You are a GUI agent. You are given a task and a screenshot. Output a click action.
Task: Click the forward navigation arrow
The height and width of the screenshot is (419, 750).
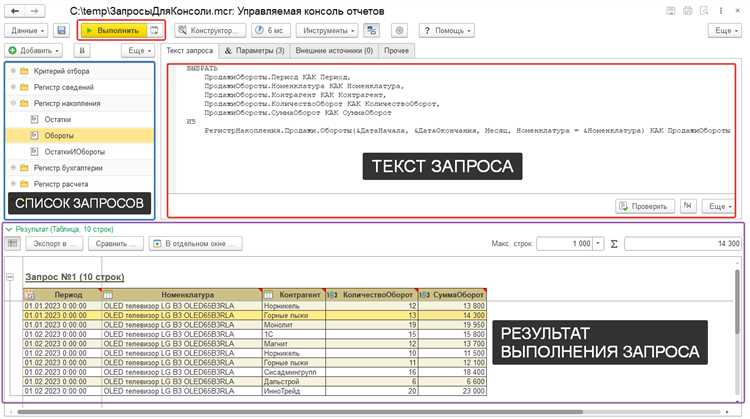click(34, 11)
